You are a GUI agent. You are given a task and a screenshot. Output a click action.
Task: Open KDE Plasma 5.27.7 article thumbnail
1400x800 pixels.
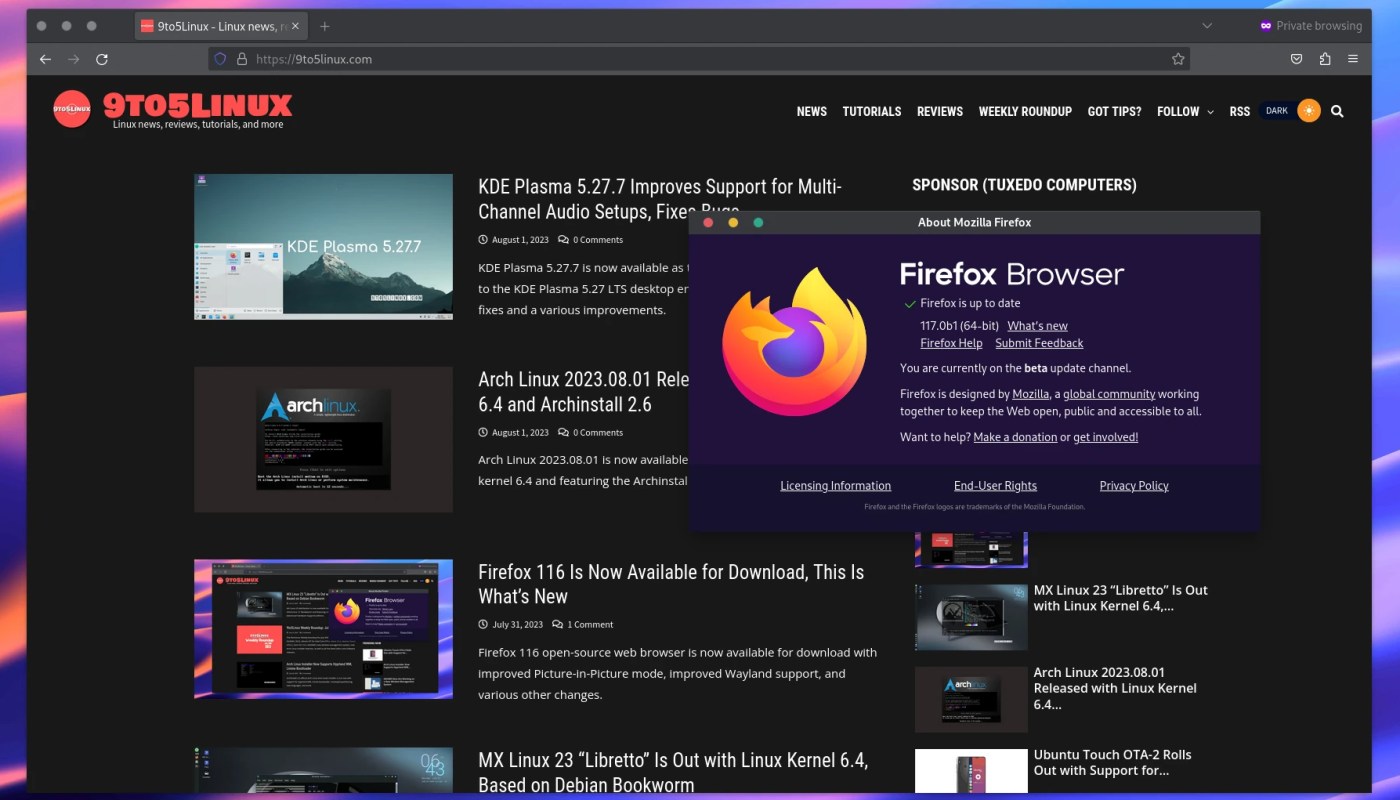(323, 247)
